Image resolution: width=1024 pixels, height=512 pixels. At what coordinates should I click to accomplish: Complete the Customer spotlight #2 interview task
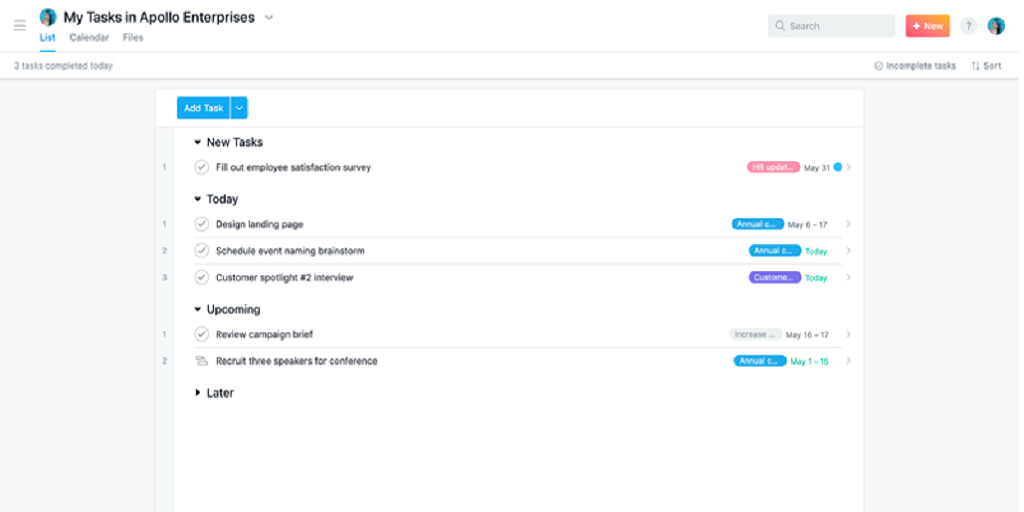[201, 277]
